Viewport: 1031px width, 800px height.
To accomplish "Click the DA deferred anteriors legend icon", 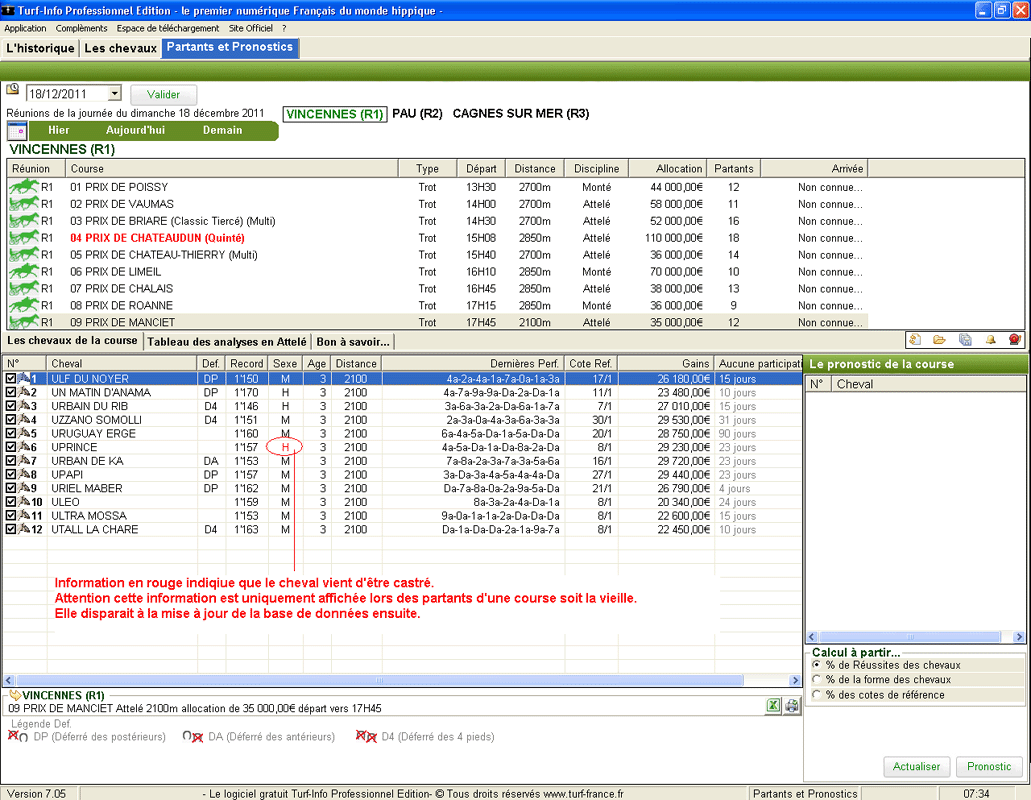I will [x=193, y=736].
